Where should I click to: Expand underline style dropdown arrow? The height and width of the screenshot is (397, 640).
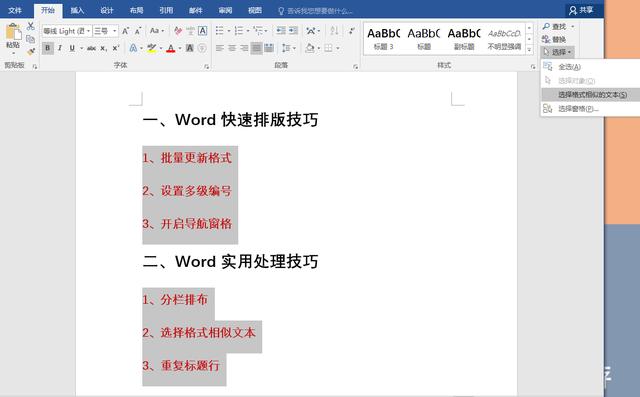[x=82, y=48]
